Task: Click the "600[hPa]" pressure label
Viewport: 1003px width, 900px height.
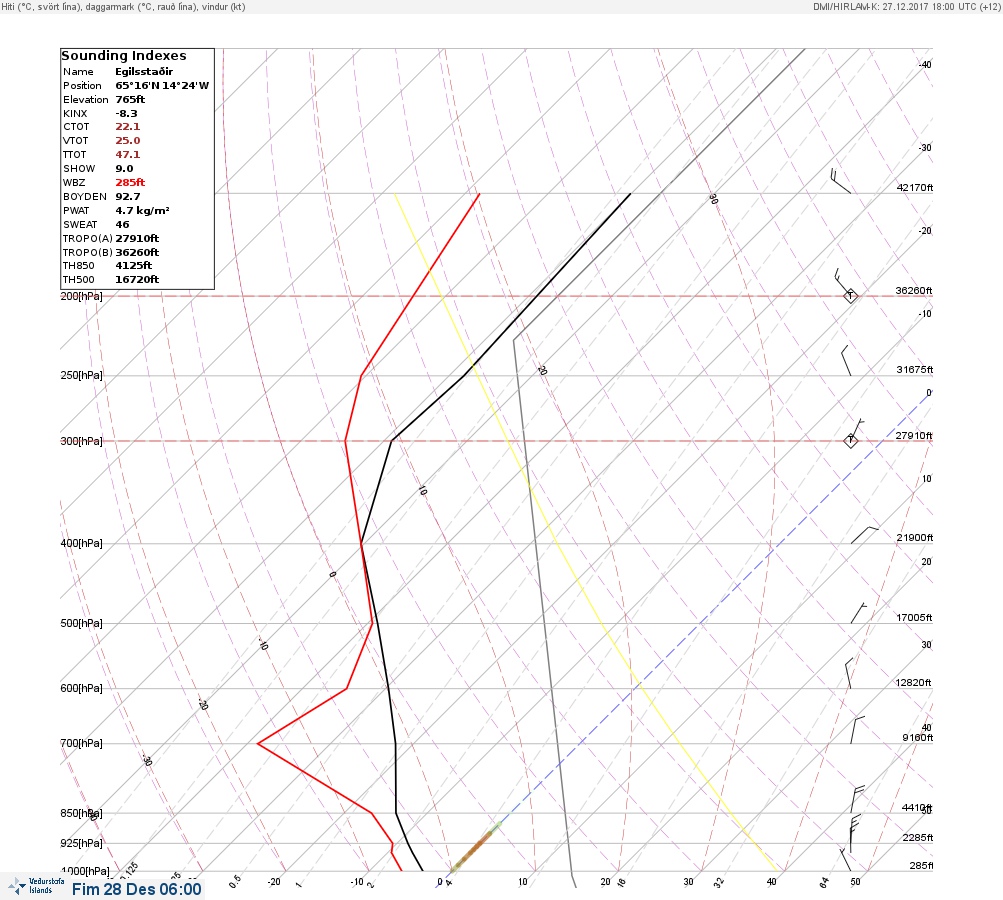Action: coord(81,688)
